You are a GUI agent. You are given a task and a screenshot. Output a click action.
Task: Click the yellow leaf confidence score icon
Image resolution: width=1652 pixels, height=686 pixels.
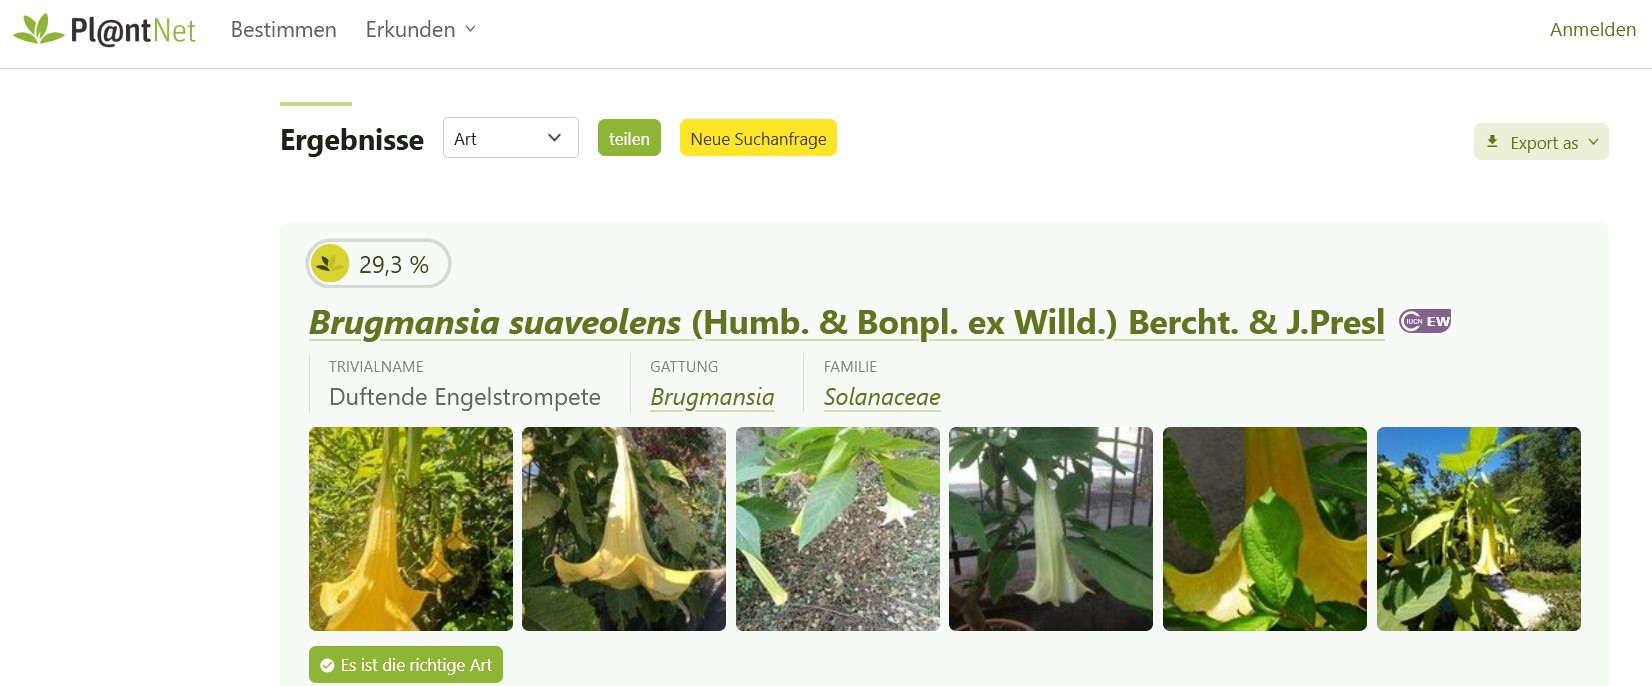(x=330, y=264)
